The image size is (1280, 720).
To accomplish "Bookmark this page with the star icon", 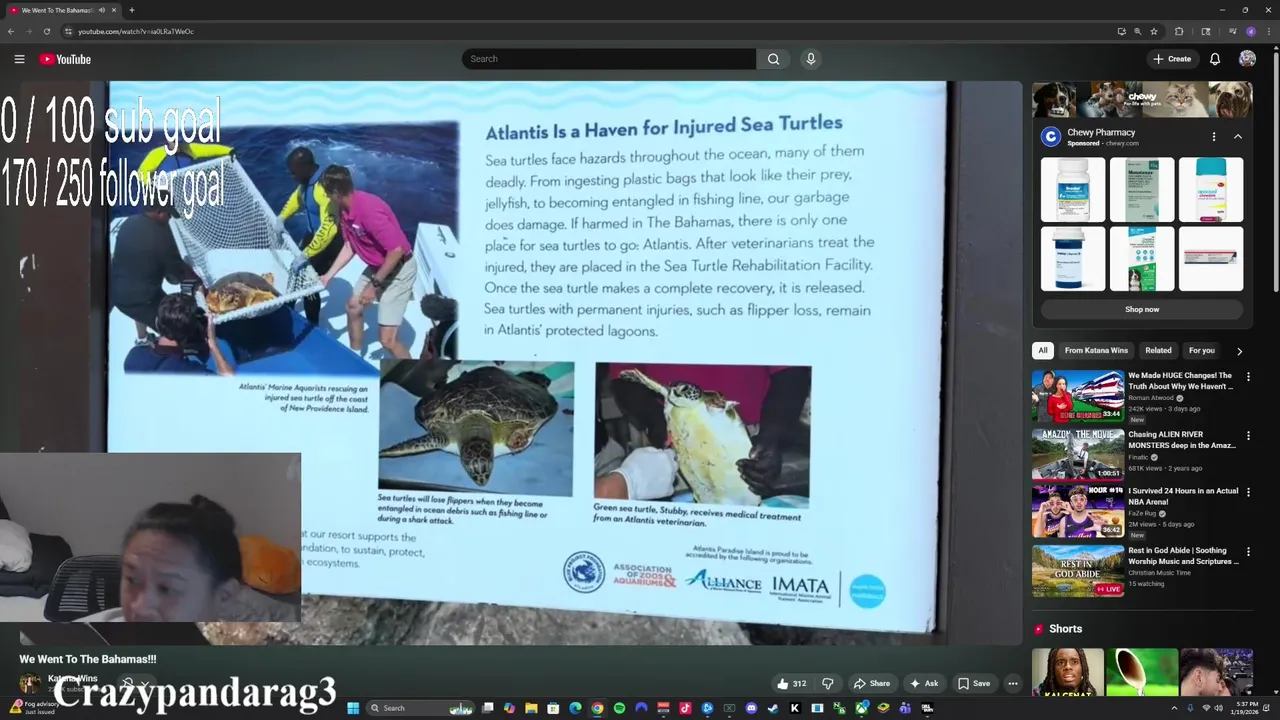I will 1154,31.
